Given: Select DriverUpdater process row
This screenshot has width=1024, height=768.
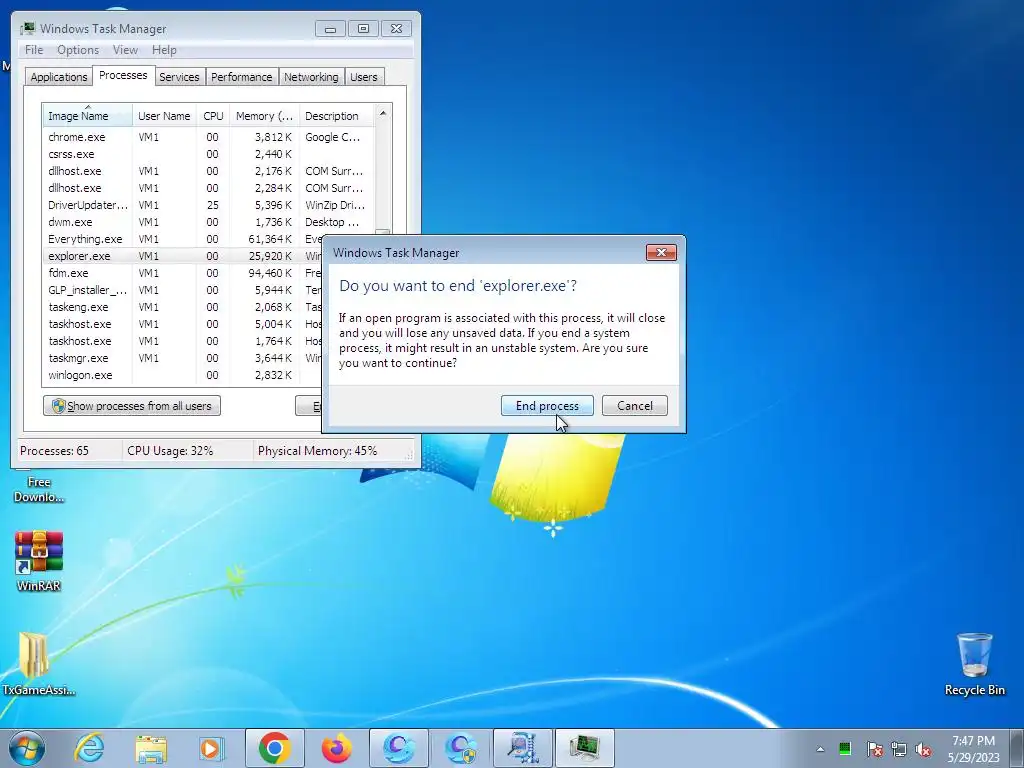Looking at the screenshot, I should [208, 205].
